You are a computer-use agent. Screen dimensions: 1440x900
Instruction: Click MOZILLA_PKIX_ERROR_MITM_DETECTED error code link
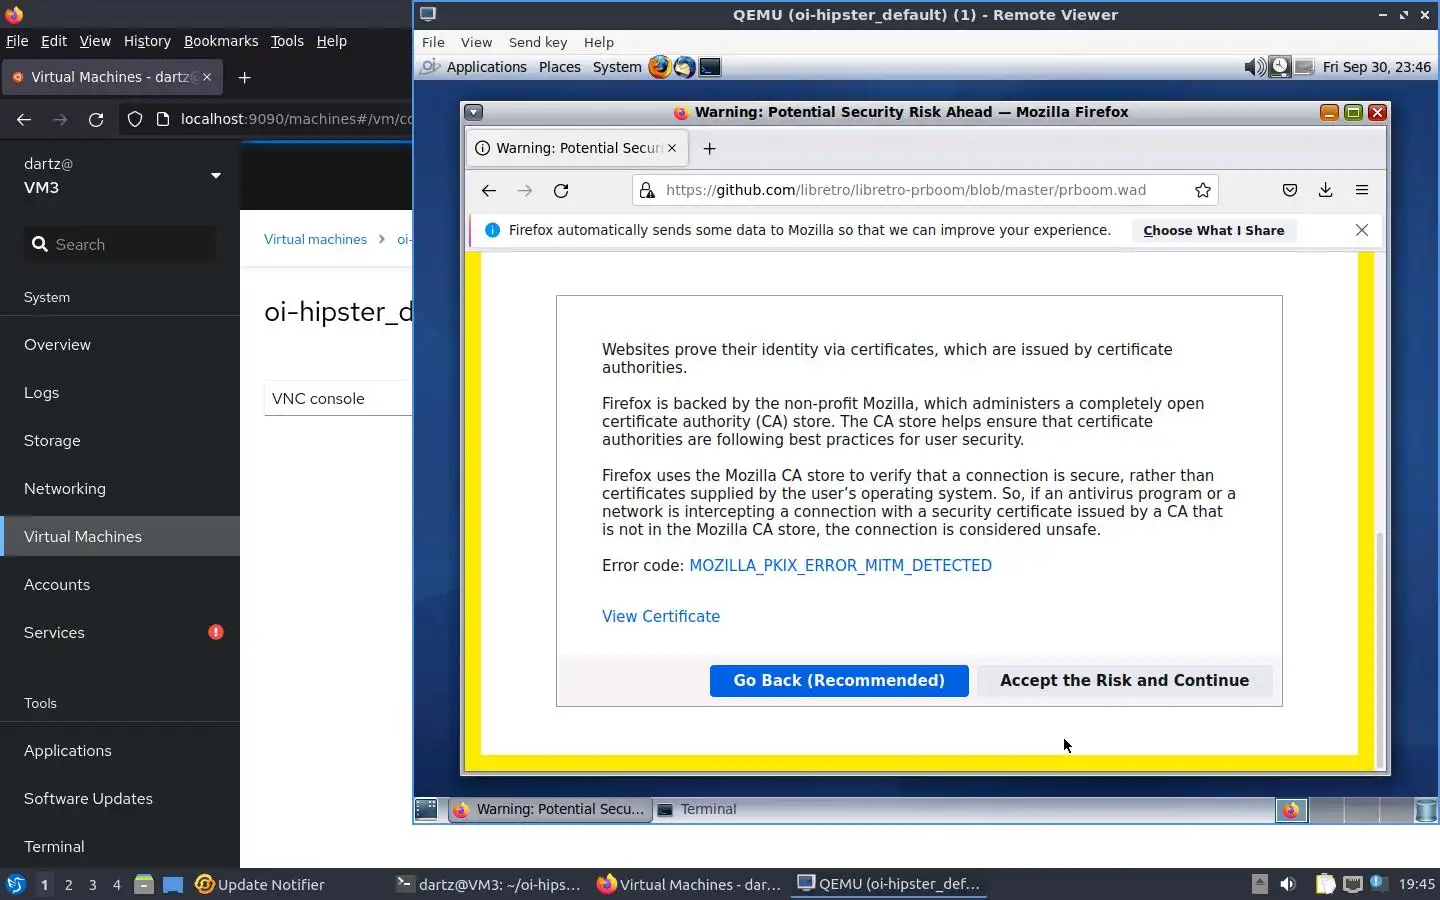click(x=840, y=565)
